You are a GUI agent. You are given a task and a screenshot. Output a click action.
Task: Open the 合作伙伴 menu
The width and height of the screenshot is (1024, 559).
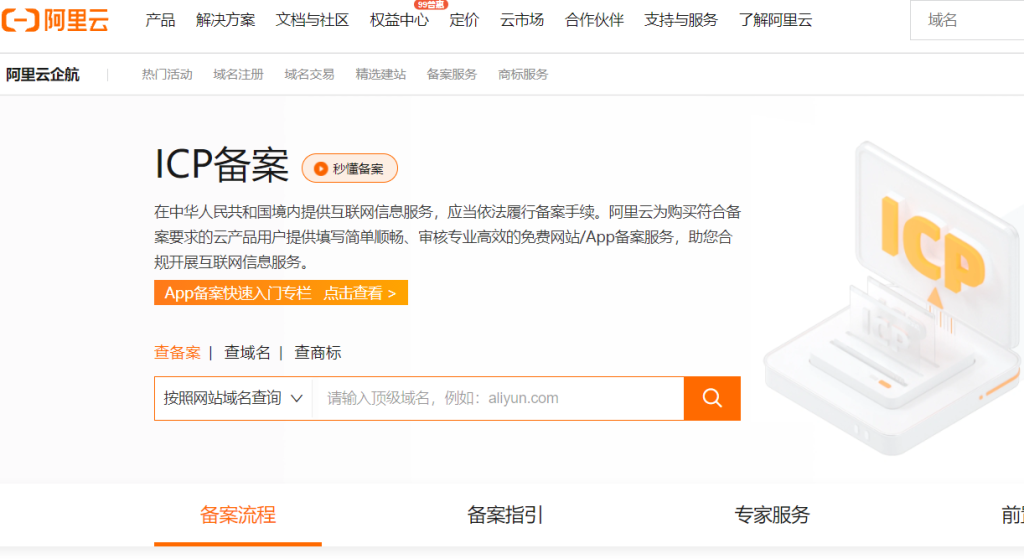click(x=594, y=20)
